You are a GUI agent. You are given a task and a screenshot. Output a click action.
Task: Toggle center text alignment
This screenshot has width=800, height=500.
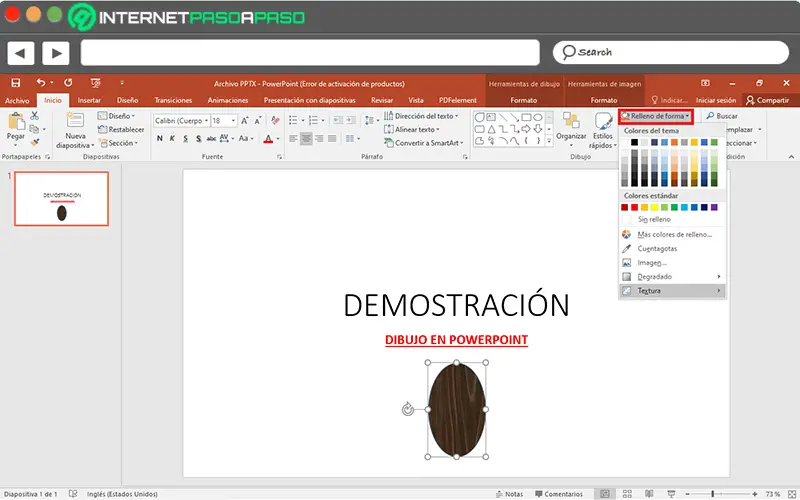click(307, 139)
